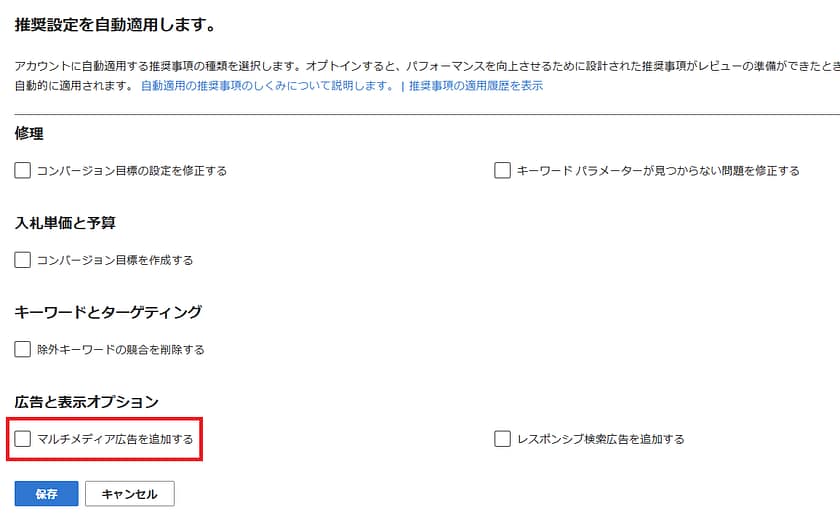Screen dimensions: 840x529
Task: Open the 推奨事項の適用履歴を表示 link
Action: [476, 86]
